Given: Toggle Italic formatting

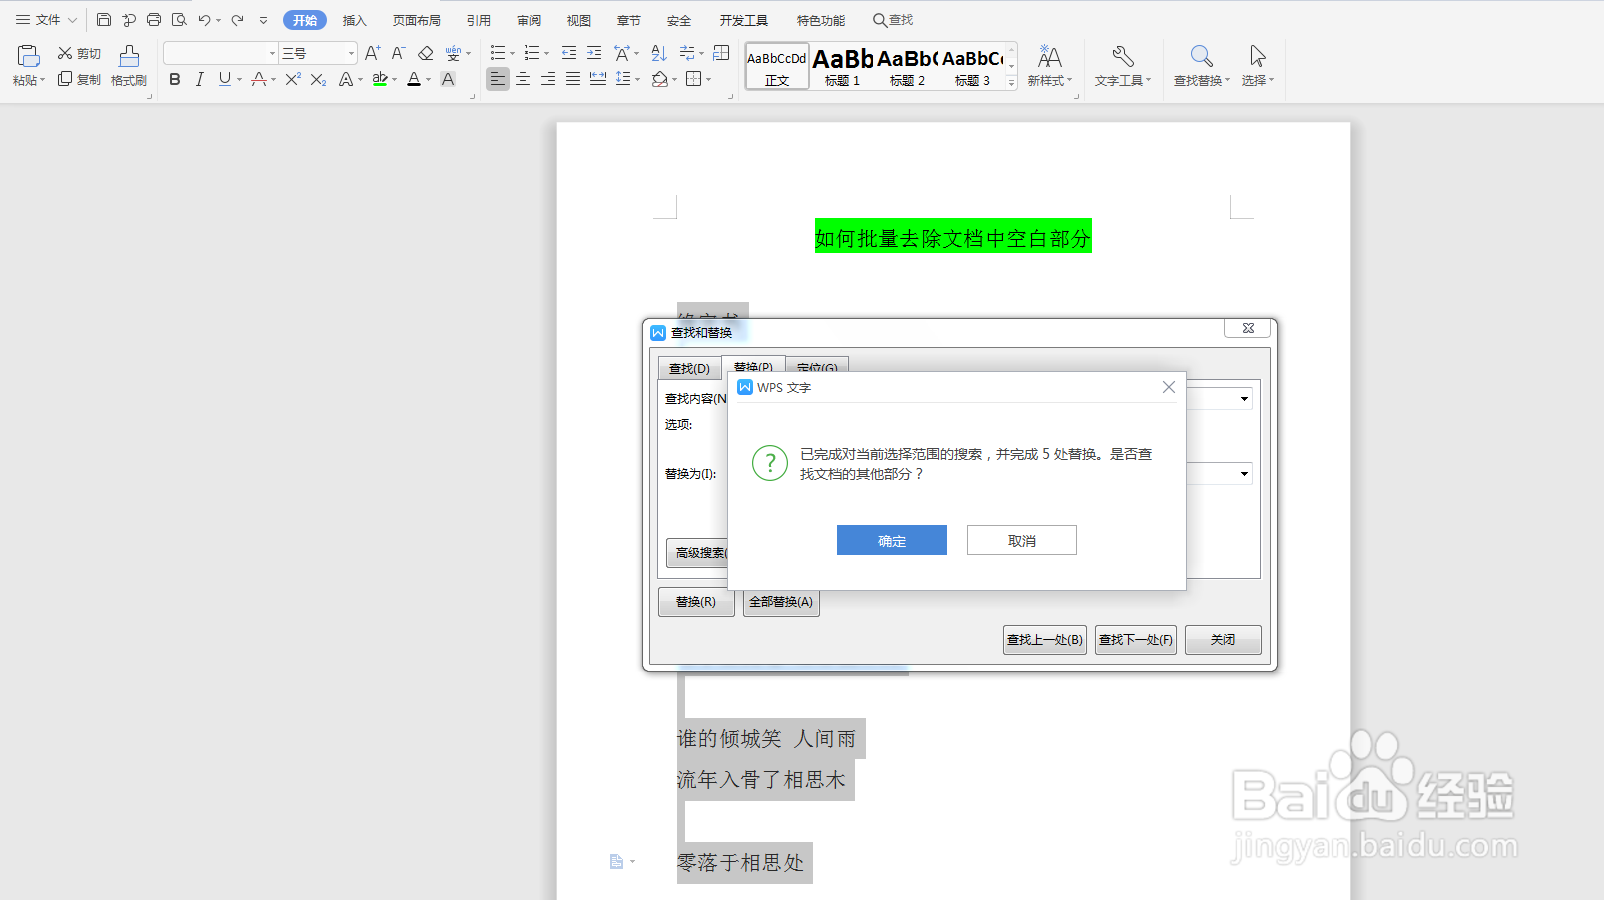Looking at the screenshot, I should 200,79.
